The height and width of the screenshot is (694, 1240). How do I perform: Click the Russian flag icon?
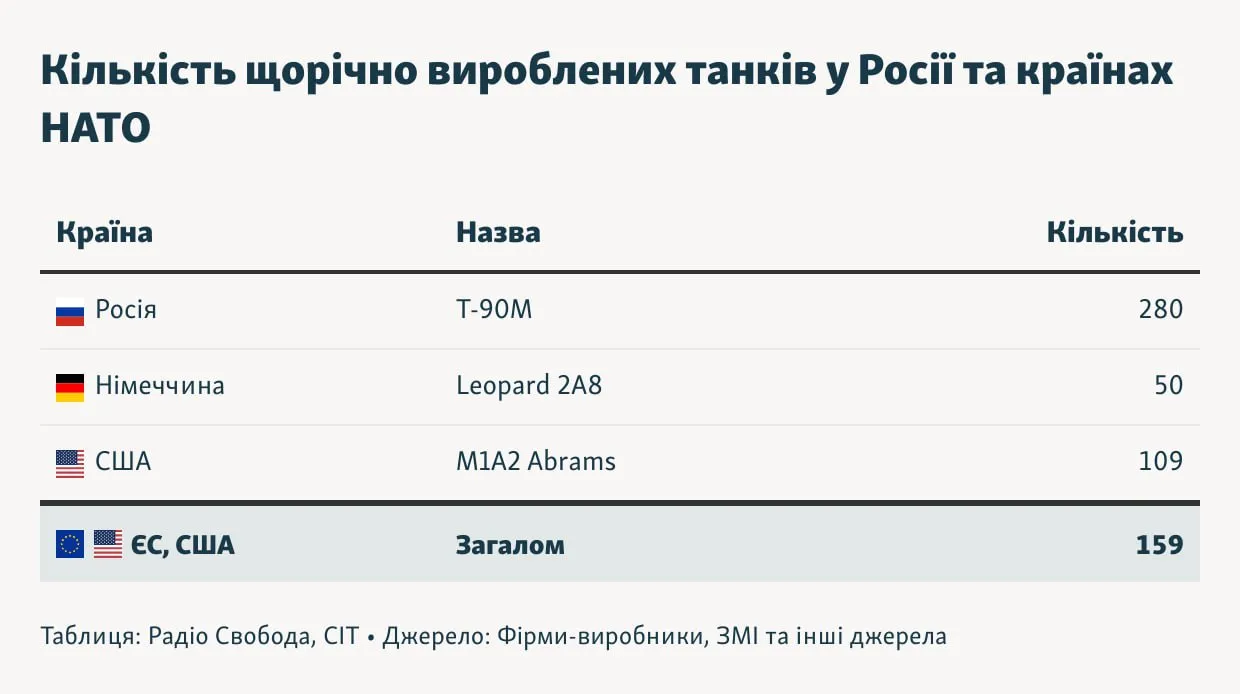[70, 312]
